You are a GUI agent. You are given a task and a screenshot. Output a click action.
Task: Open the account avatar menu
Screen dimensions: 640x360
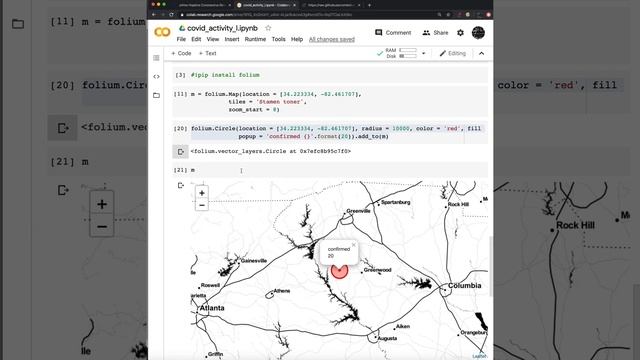coord(478,33)
